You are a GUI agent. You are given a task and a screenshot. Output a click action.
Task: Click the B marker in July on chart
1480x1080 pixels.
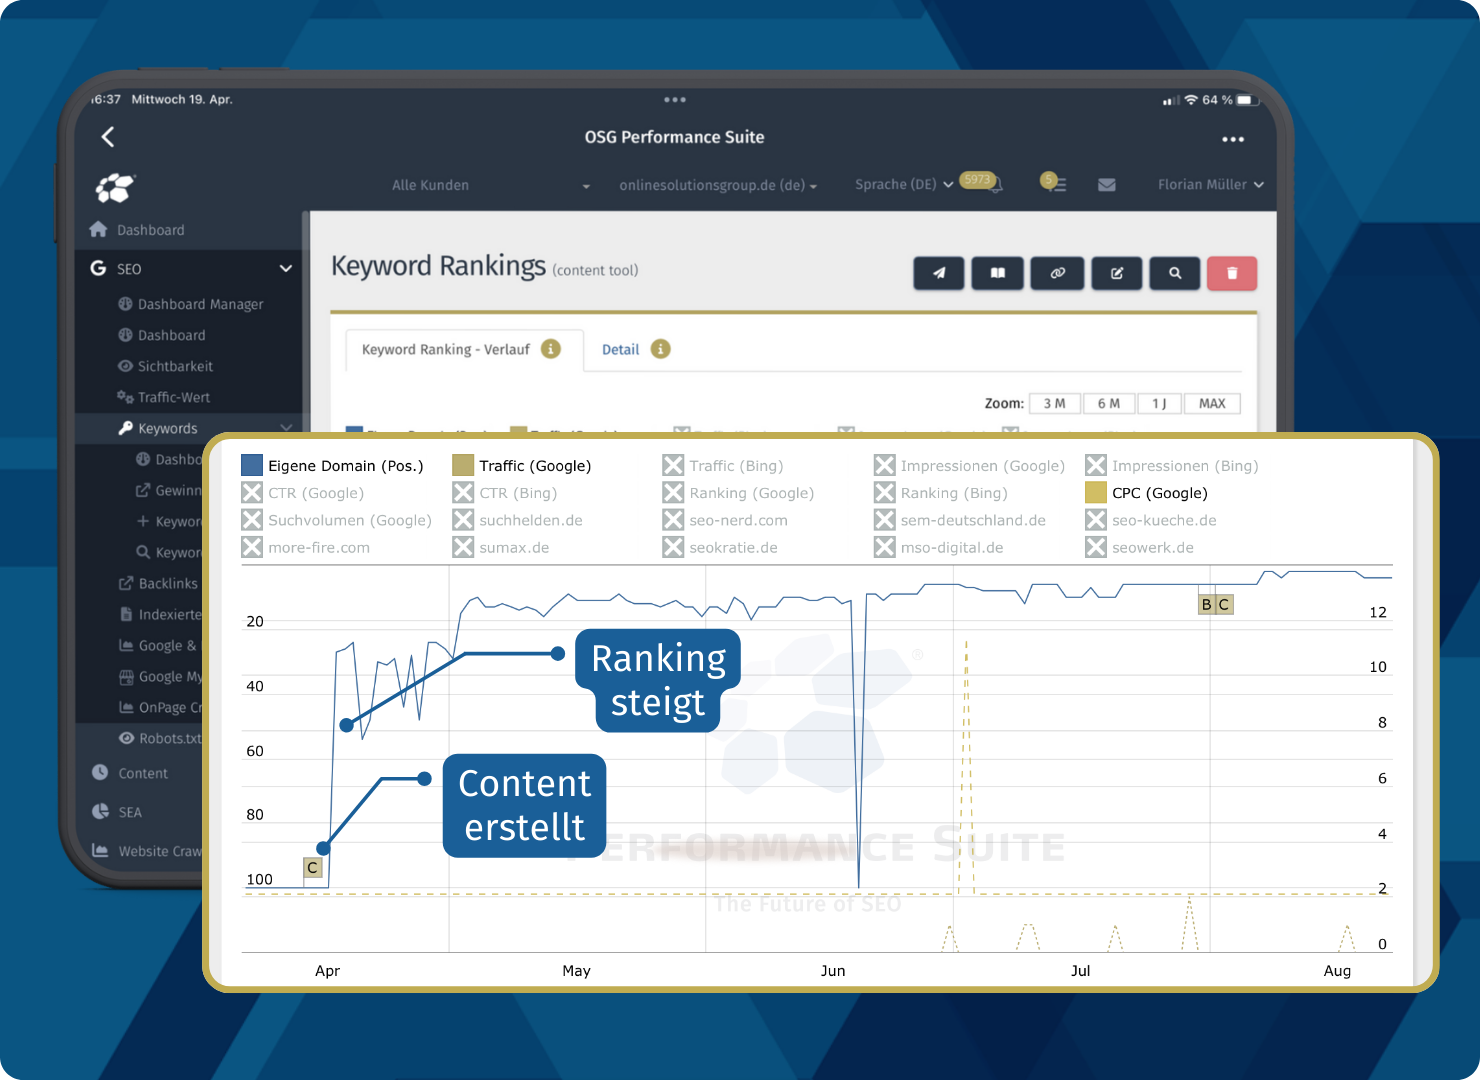[1206, 604]
